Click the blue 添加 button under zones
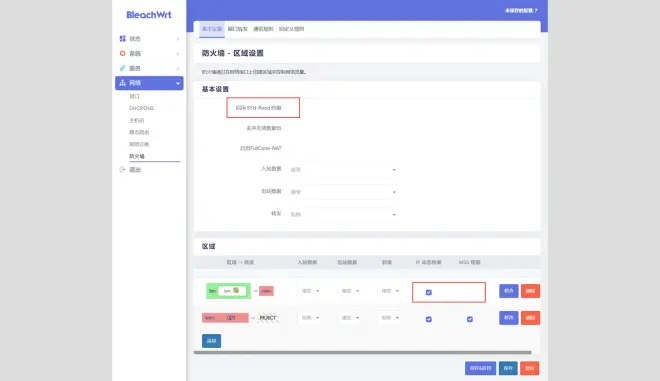Viewport: 660px width, 381px height. coord(211,341)
